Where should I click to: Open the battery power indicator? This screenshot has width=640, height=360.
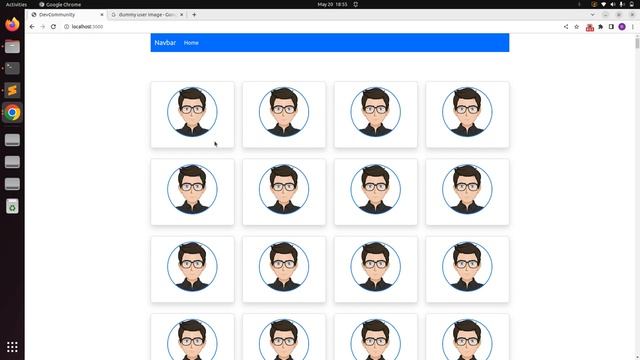click(631, 4)
